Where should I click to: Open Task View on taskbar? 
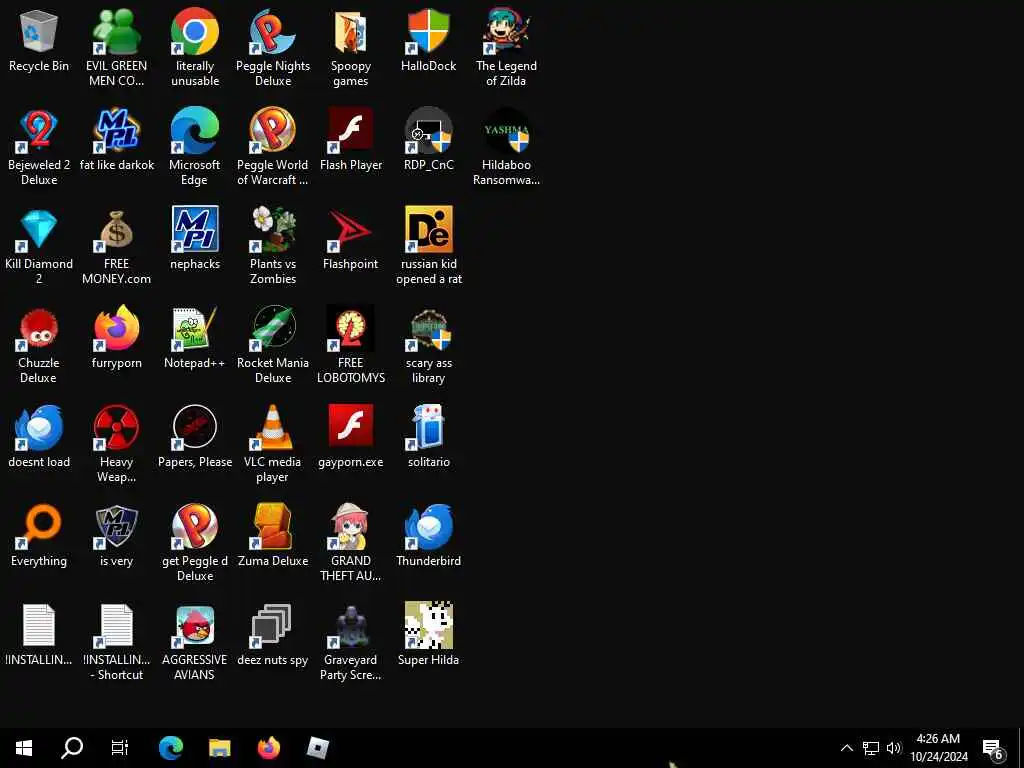tap(120, 748)
